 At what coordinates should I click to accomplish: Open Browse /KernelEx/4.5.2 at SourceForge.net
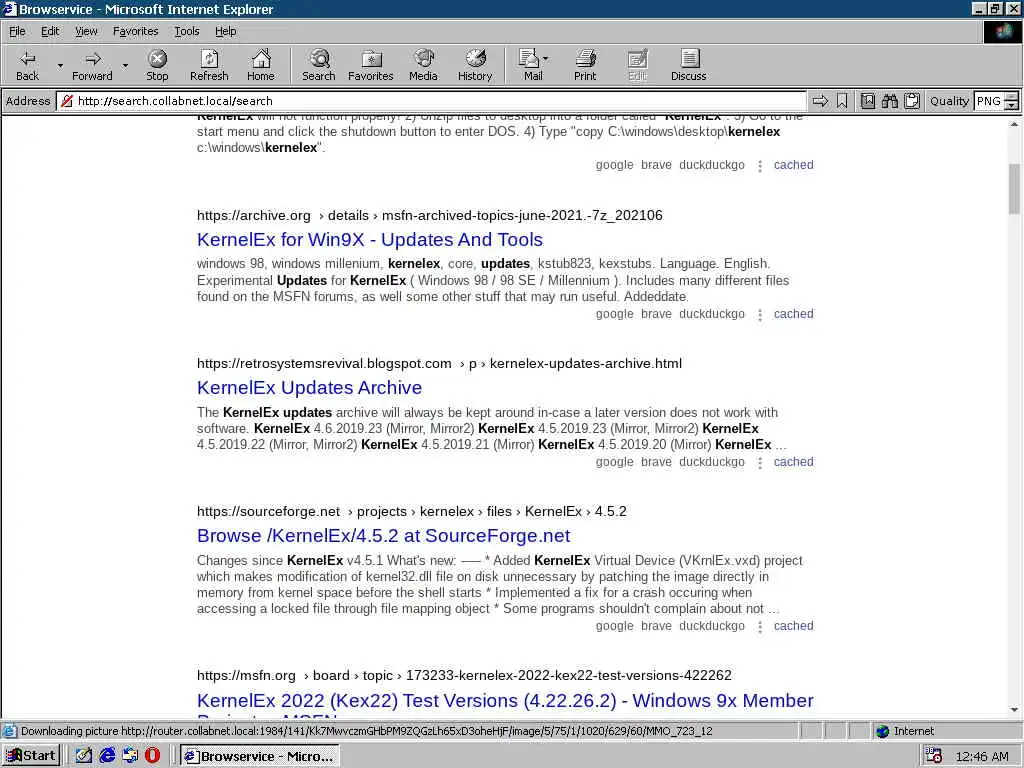(x=383, y=536)
